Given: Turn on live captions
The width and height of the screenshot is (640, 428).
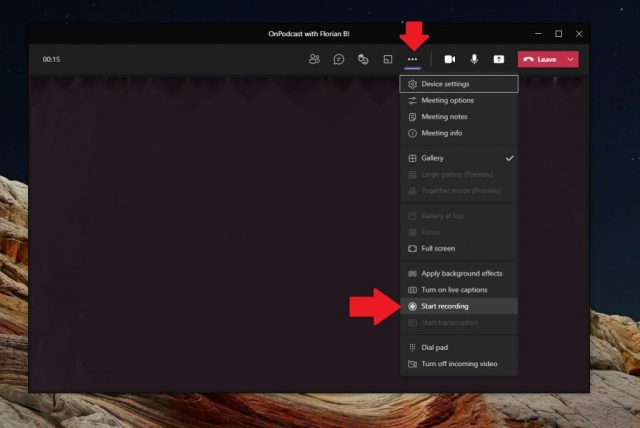Looking at the screenshot, I should point(459,290).
